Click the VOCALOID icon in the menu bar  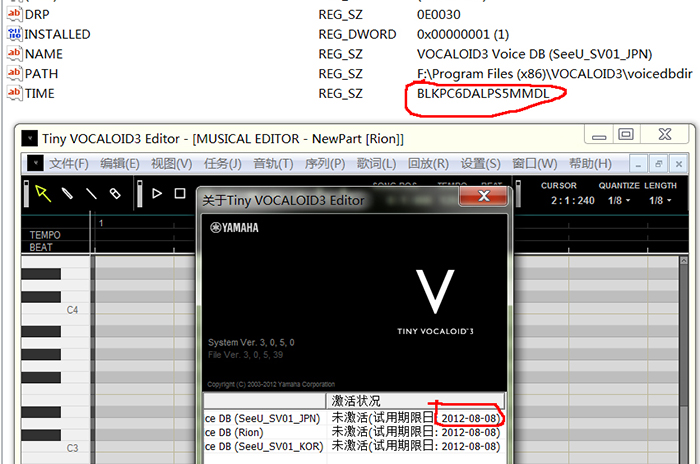(35, 163)
